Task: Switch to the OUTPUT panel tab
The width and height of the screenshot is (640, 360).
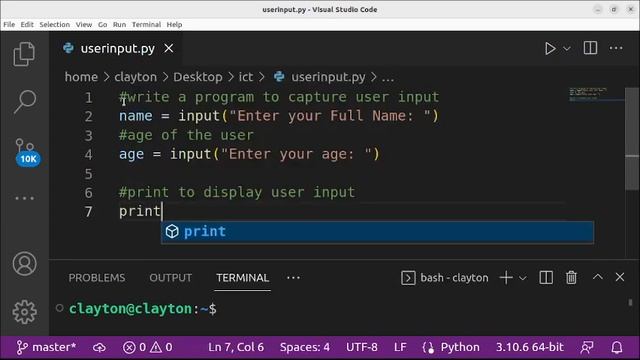Action: [x=170, y=278]
